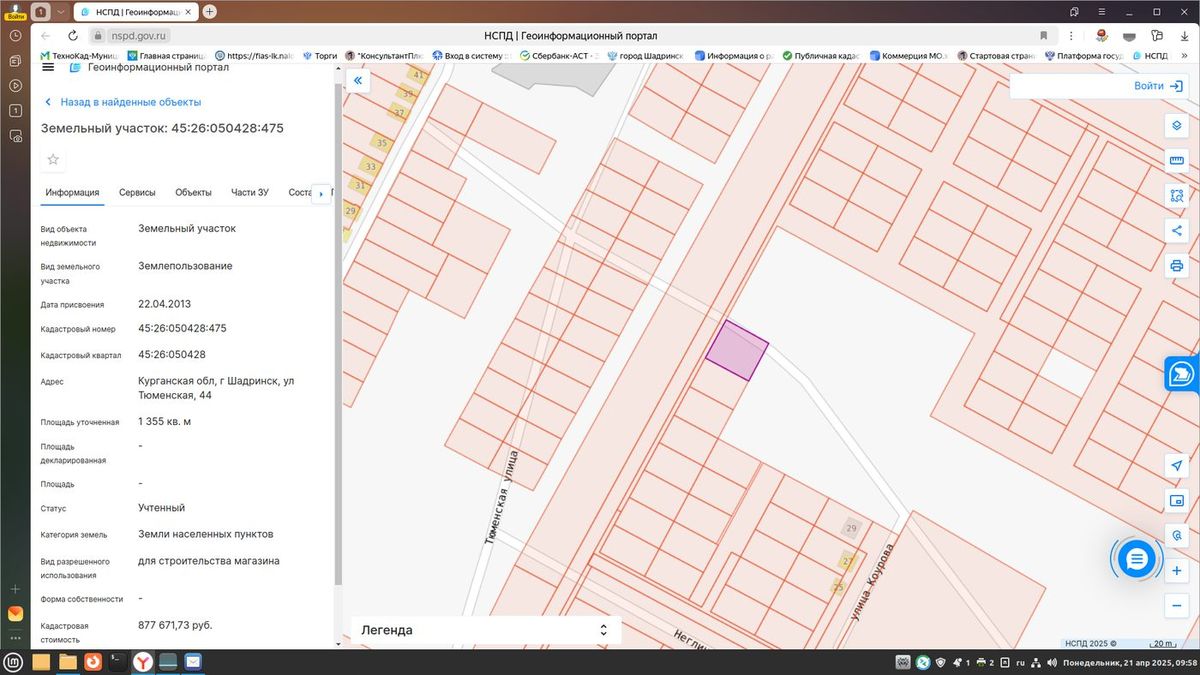The height and width of the screenshot is (675, 1200).
Task: Click the highlighted purple parcel on map
Action: [737, 350]
